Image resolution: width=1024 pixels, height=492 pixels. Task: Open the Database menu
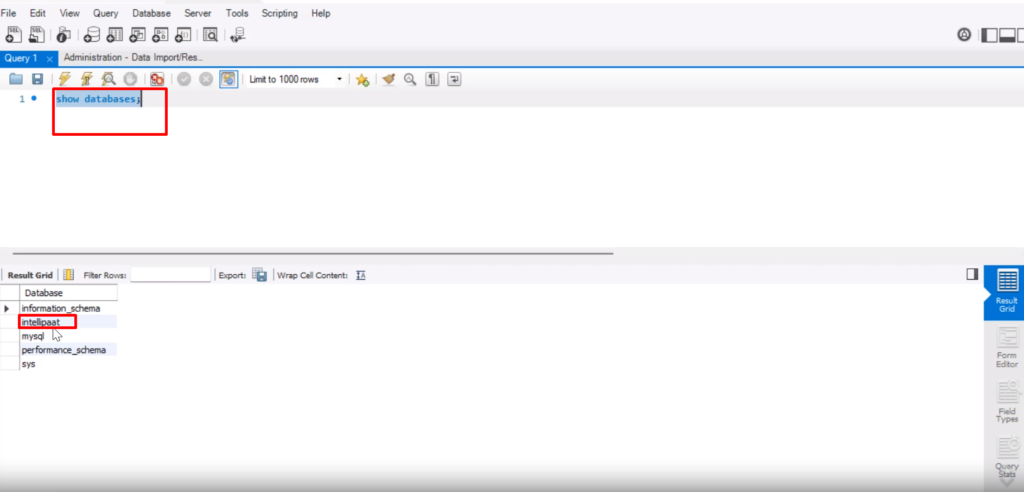click(x=152, y=13)
